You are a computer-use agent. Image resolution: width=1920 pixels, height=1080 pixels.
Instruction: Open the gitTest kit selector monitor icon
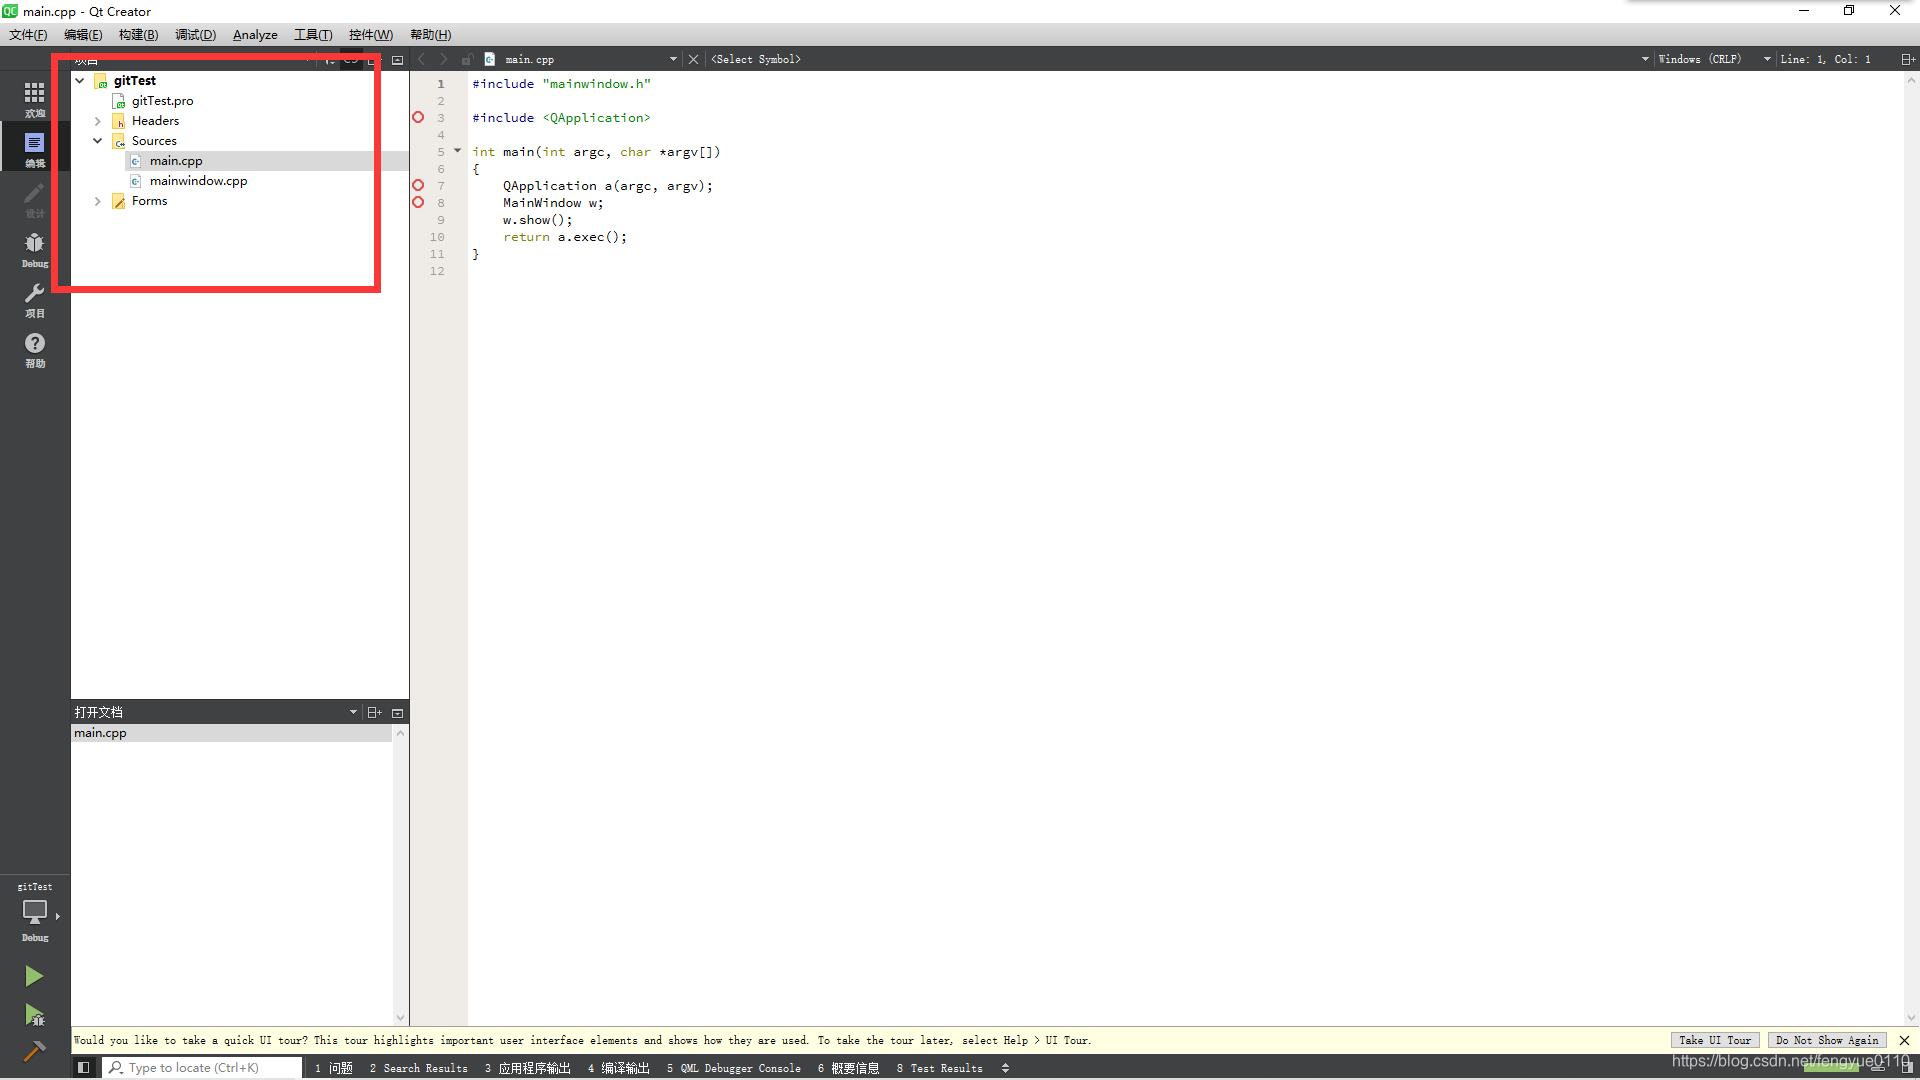(x=34, y=913)
